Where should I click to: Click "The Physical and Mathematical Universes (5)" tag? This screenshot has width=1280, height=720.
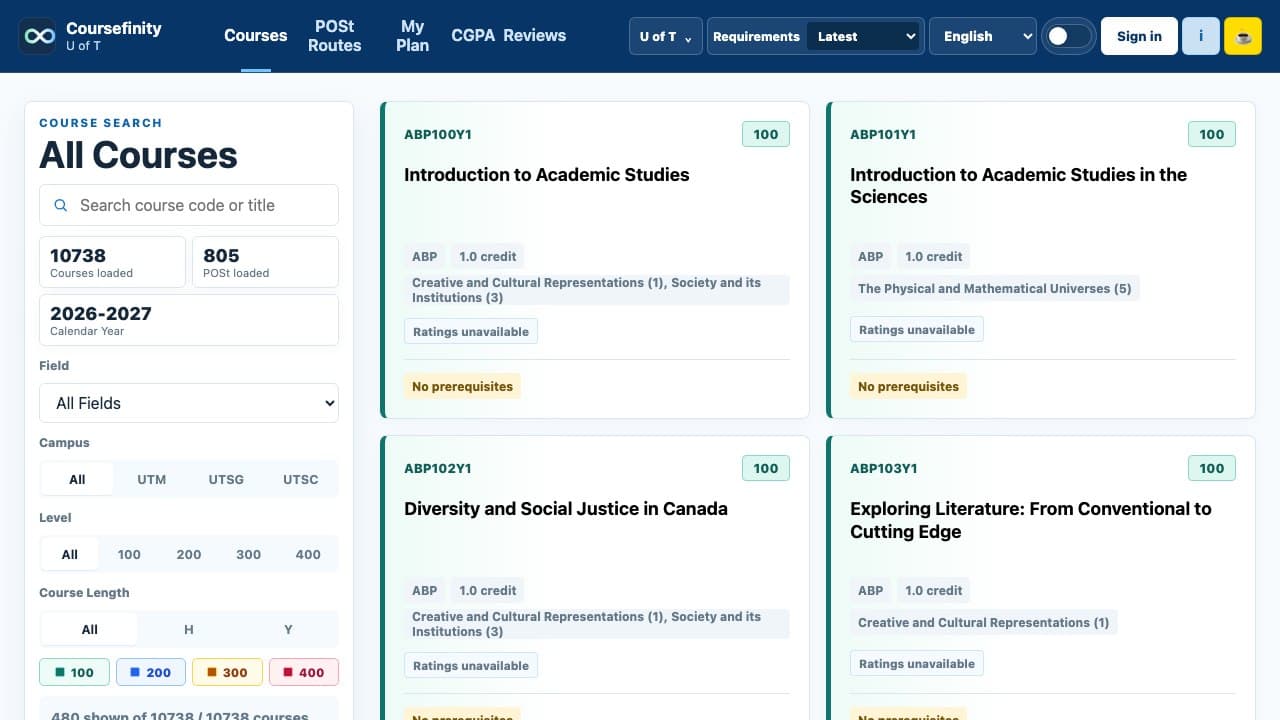(995, 288)
